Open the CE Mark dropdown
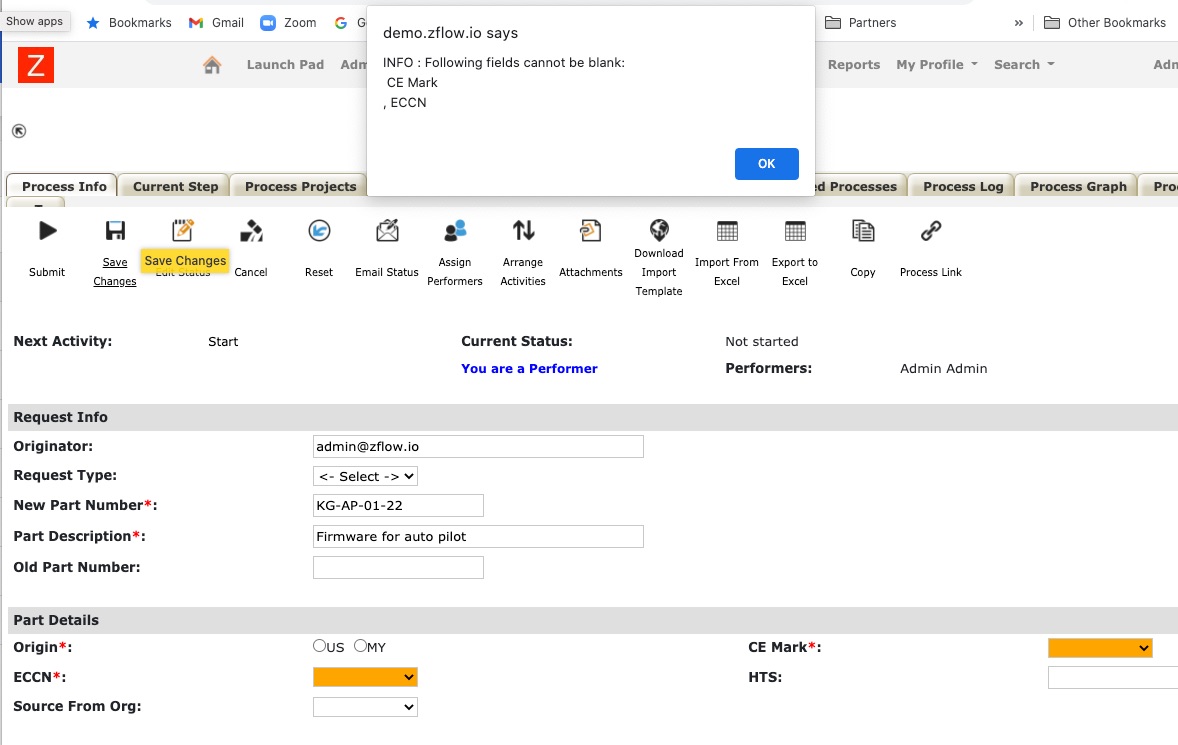 pyautogui.click(x=1100, y=647)
